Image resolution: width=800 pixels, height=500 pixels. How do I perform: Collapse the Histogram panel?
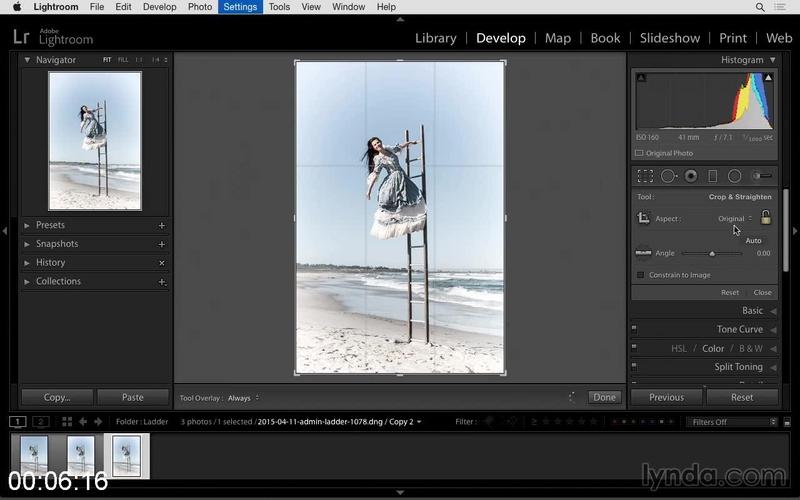click(773, 60)
